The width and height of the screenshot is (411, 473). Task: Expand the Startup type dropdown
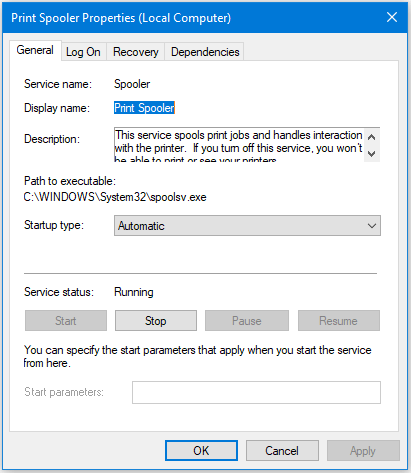(x=247, y=226)
